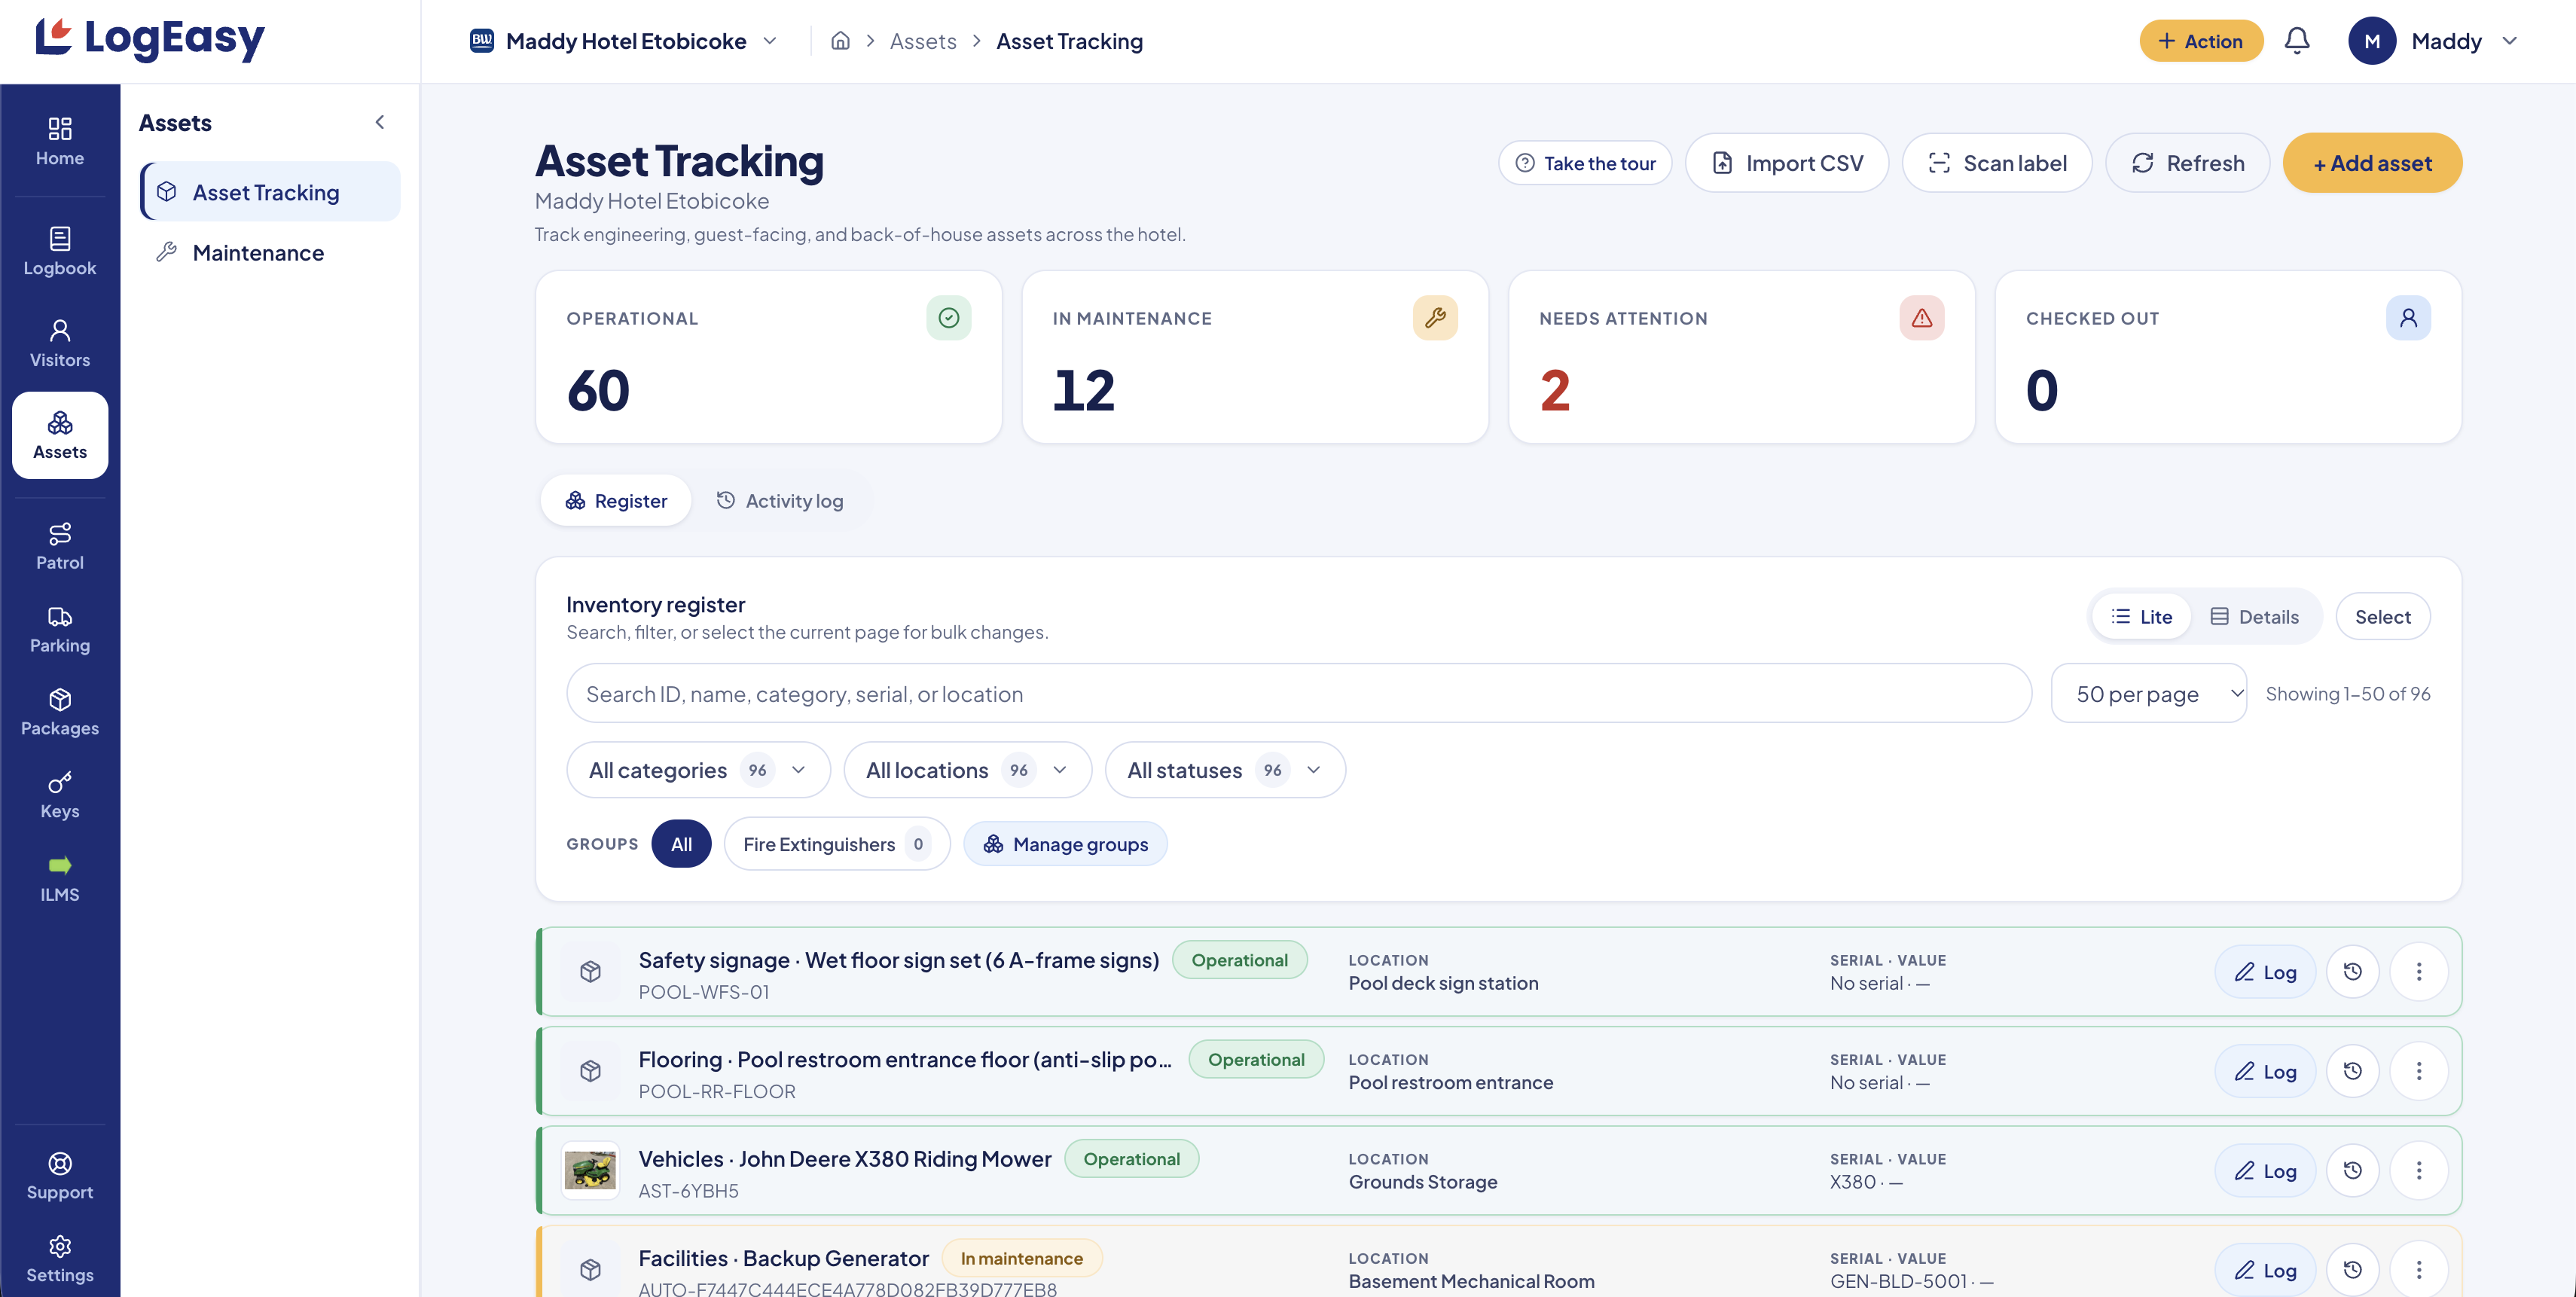The image size is (2576, 1297).
Task: Click the Select button
Action: click(2382, 617)
